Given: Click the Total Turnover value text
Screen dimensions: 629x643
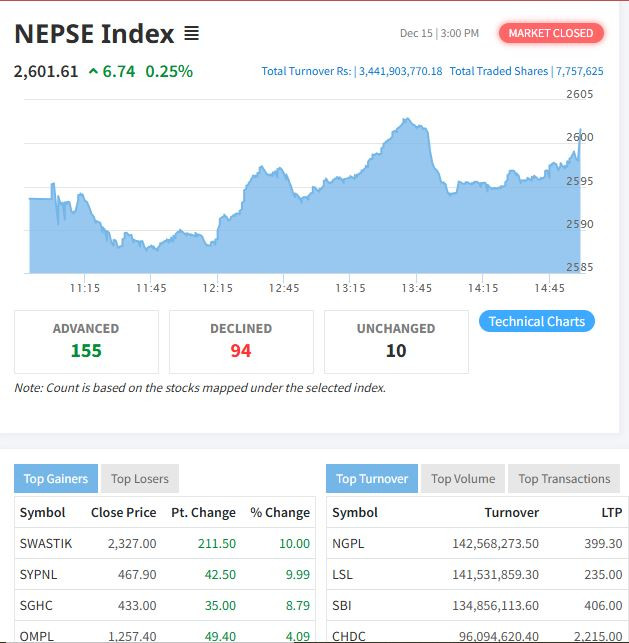Looking at the screenshot, I should point(398,71).
